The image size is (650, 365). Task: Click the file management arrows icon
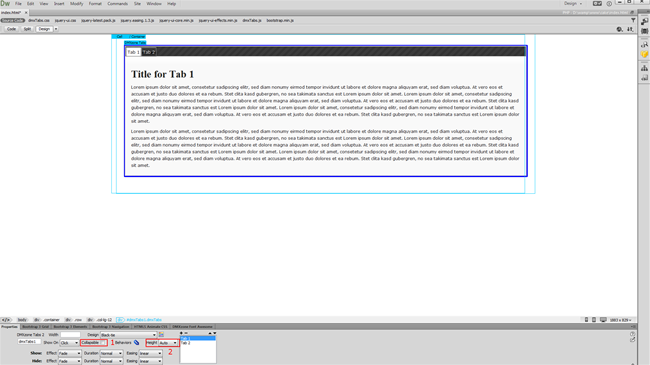(x=630, y=29)
